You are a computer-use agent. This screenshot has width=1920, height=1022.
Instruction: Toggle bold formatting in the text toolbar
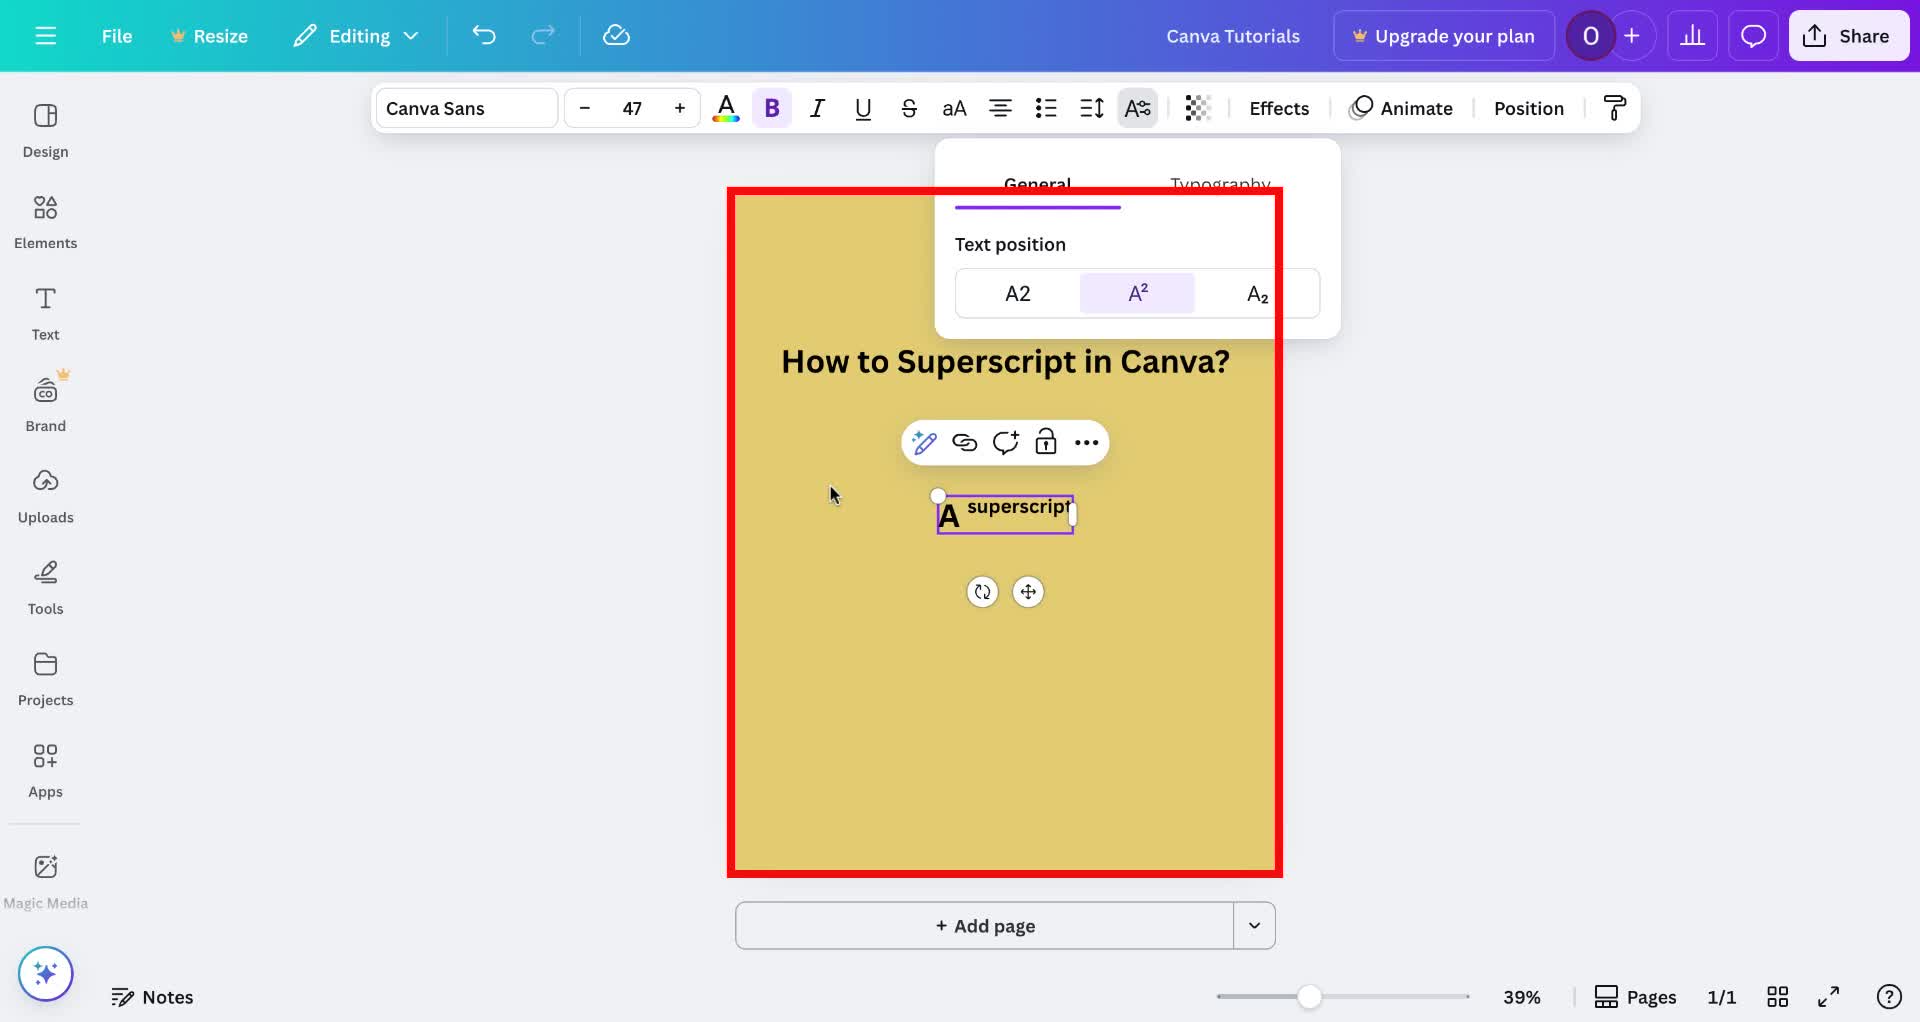771,108
